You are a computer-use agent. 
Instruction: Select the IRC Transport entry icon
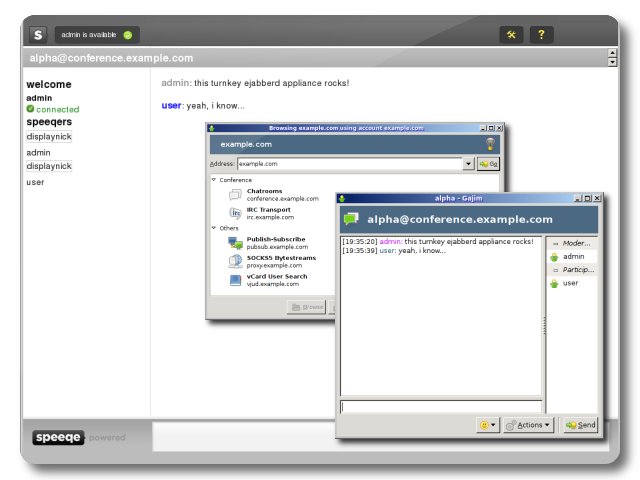pyautogui.click(x=235, y=213)
